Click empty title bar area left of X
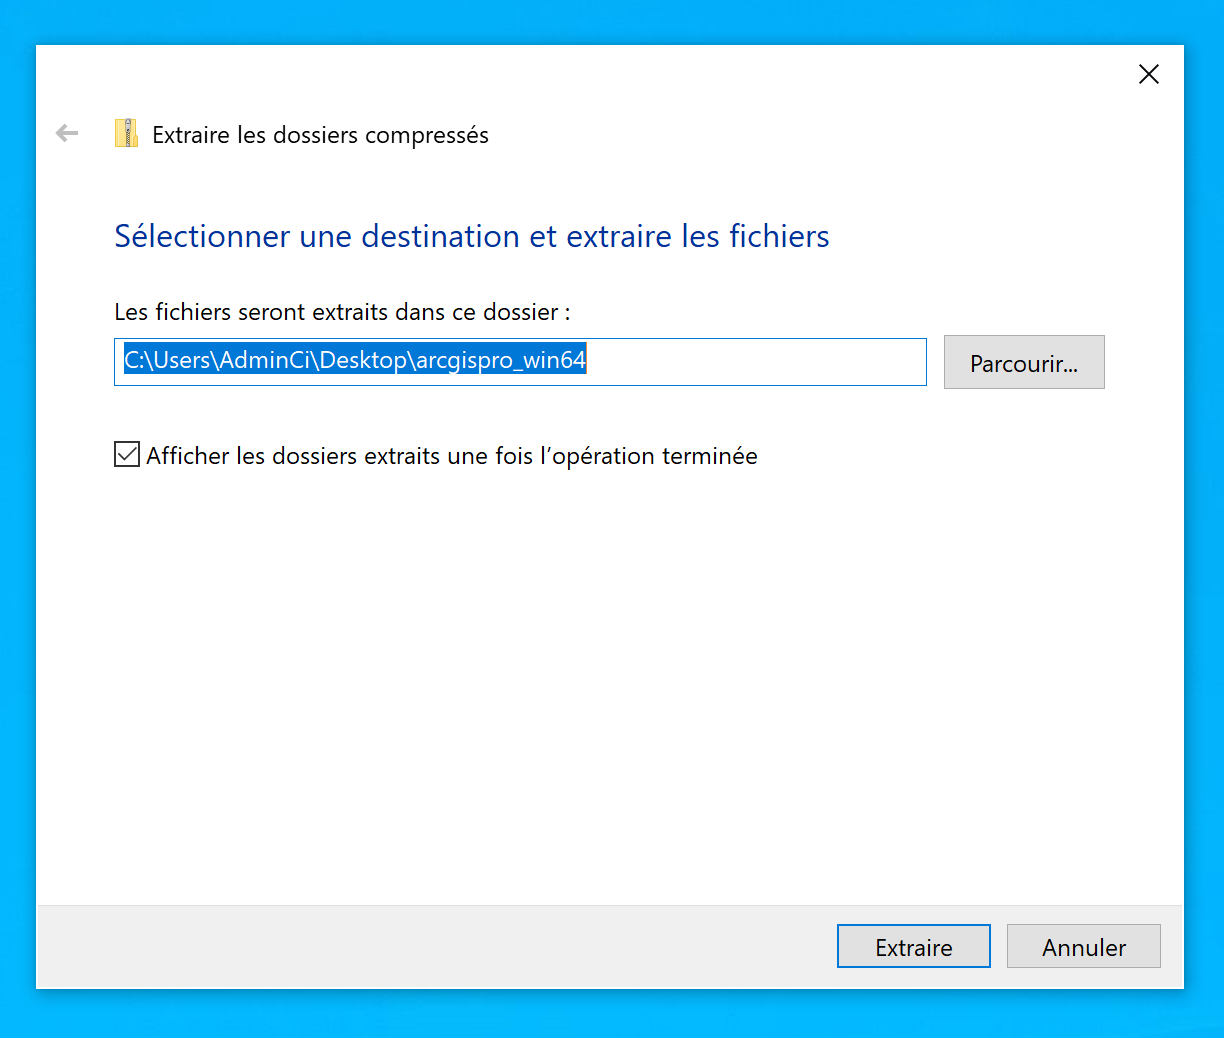 click(x=800, y=74)
